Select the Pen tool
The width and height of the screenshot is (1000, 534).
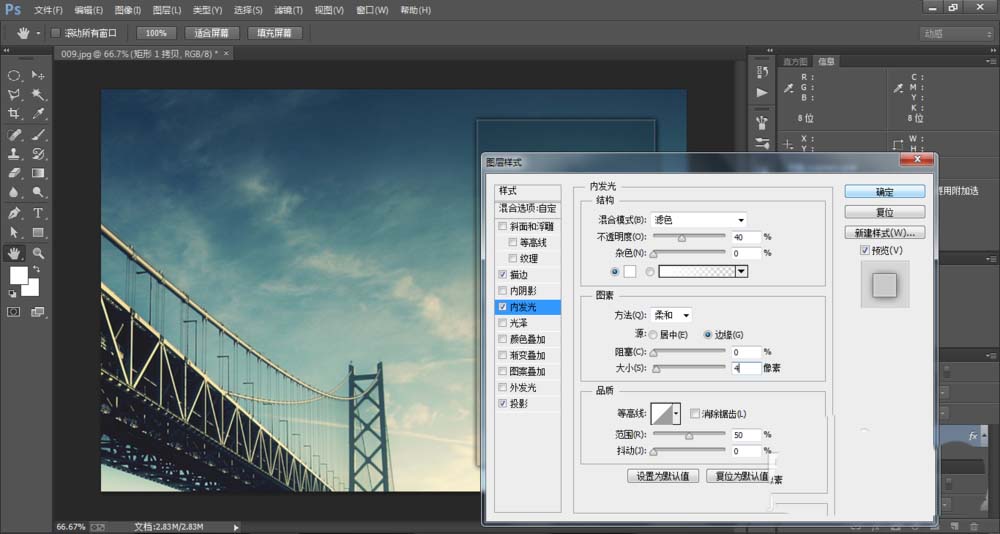[14, 213]
